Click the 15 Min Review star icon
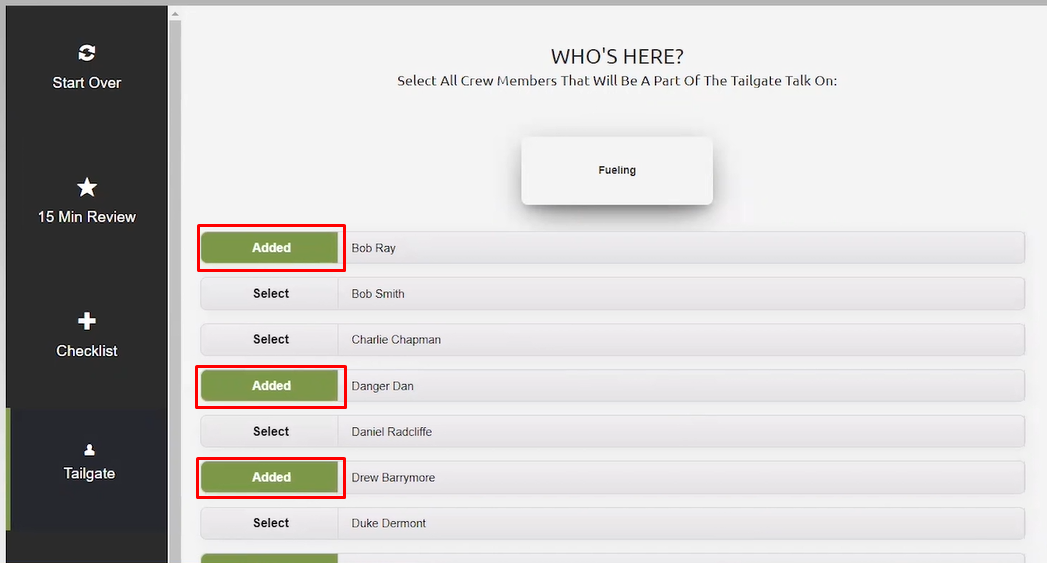This screenshot has width=1047, height=563. [x=87, y=187]
